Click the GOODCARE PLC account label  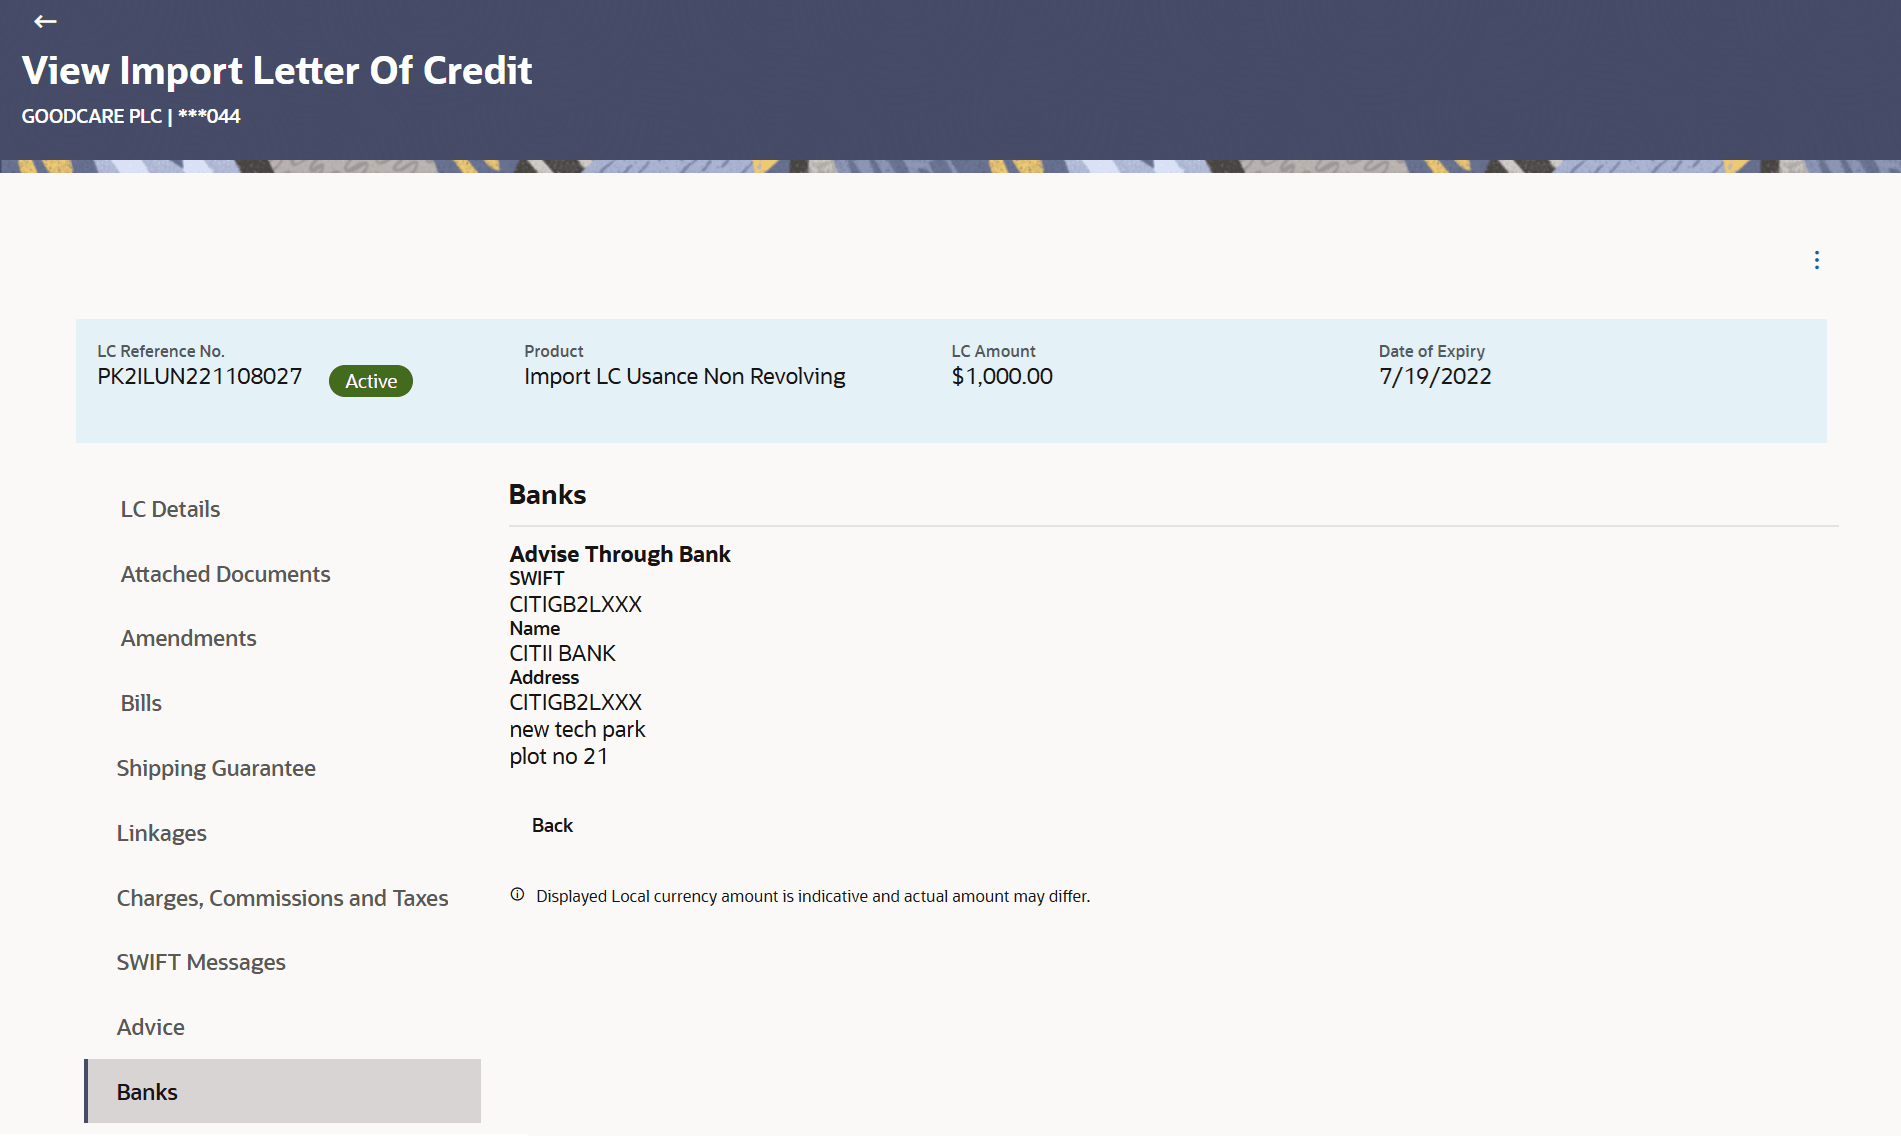click(x=130, y=116)
